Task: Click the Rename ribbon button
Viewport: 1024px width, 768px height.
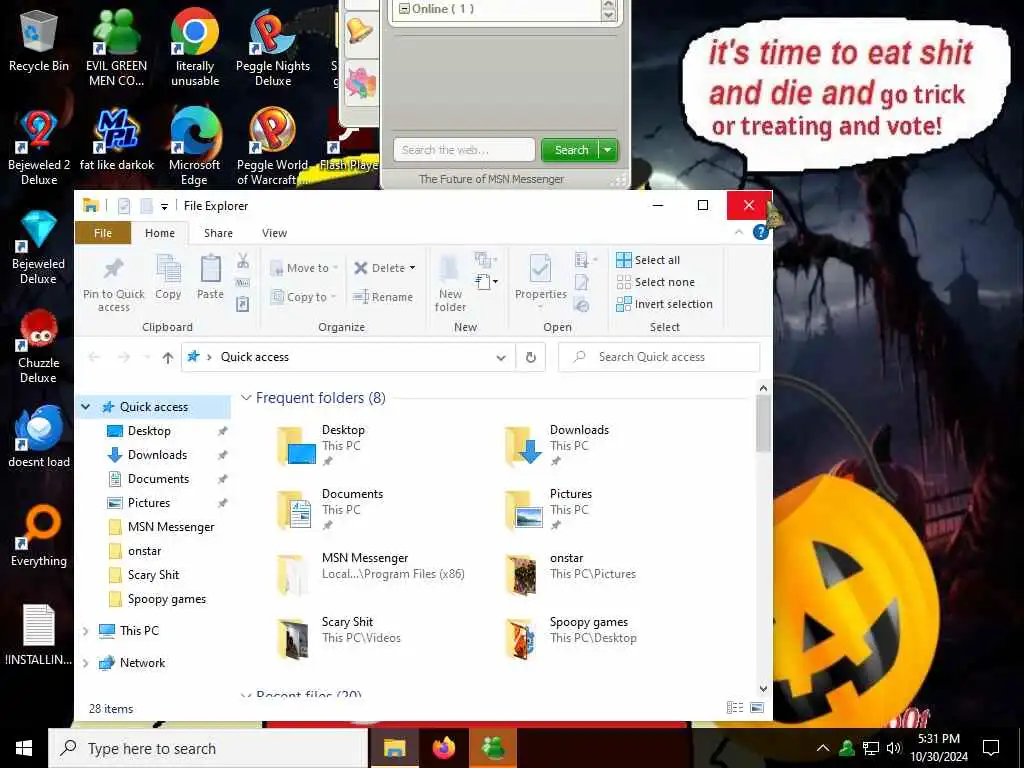Action: (x=383, y=297)
